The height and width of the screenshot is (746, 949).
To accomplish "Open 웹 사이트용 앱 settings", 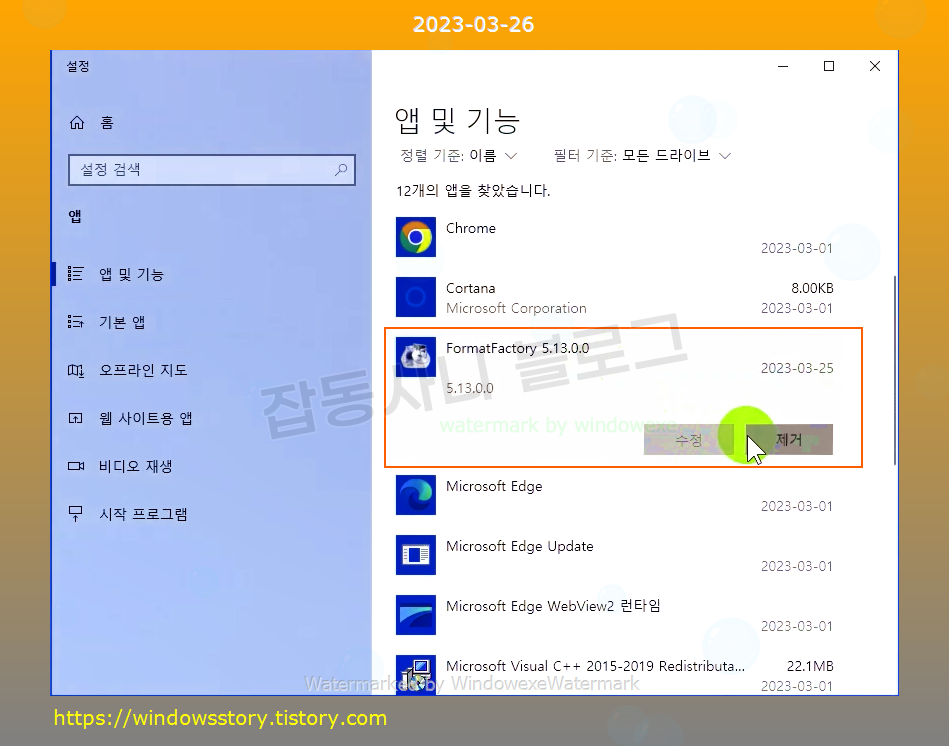I will 145,418.
